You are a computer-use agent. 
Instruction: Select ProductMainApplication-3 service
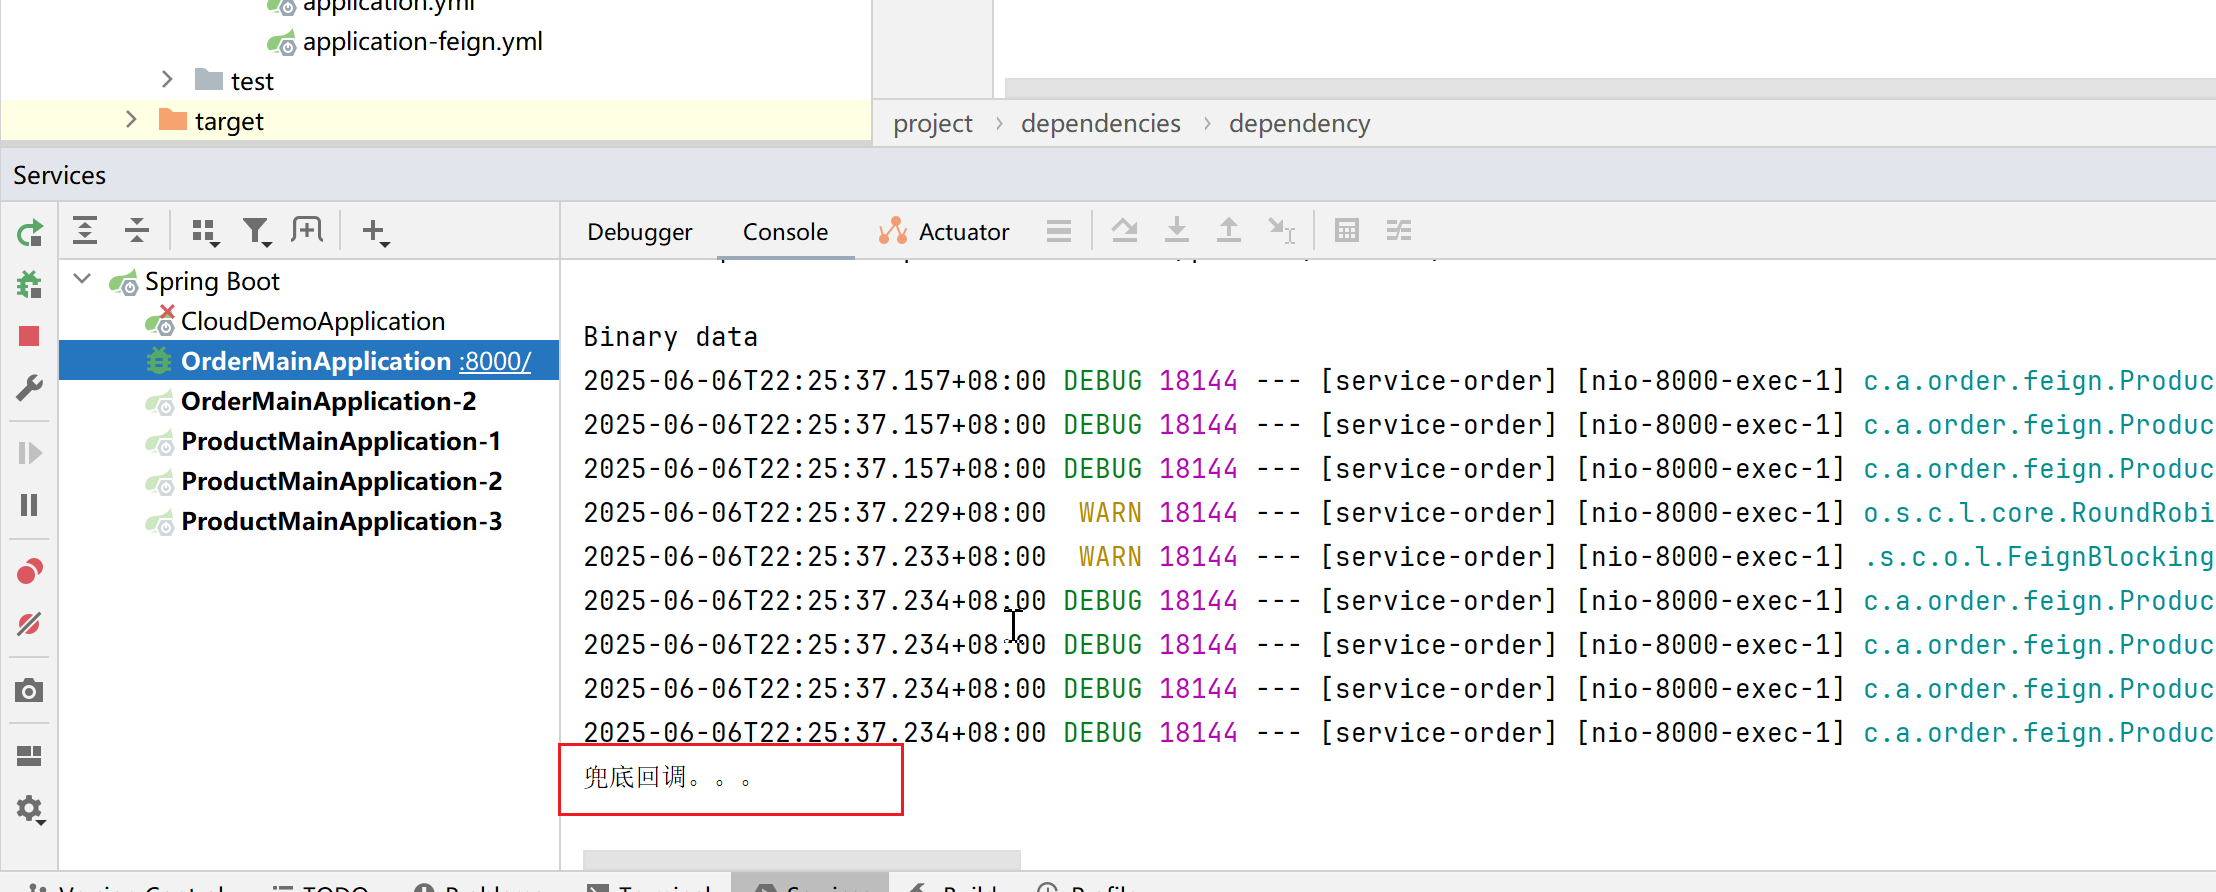pos(341,522)
